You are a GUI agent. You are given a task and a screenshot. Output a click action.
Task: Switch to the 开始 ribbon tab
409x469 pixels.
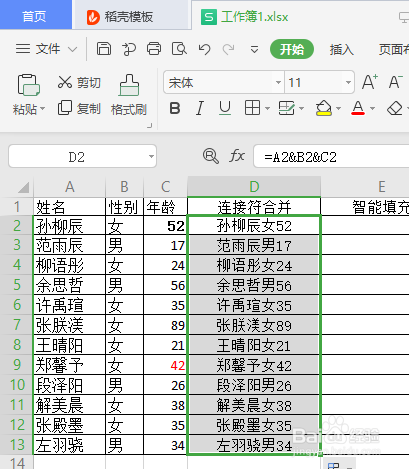292,49
